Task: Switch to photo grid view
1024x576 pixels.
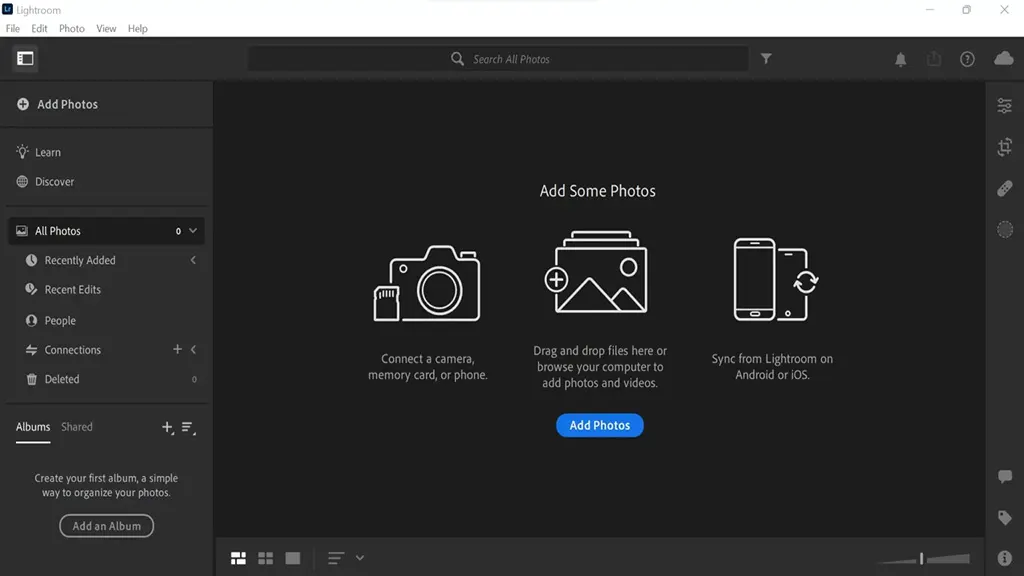Action: pos(238,558)
